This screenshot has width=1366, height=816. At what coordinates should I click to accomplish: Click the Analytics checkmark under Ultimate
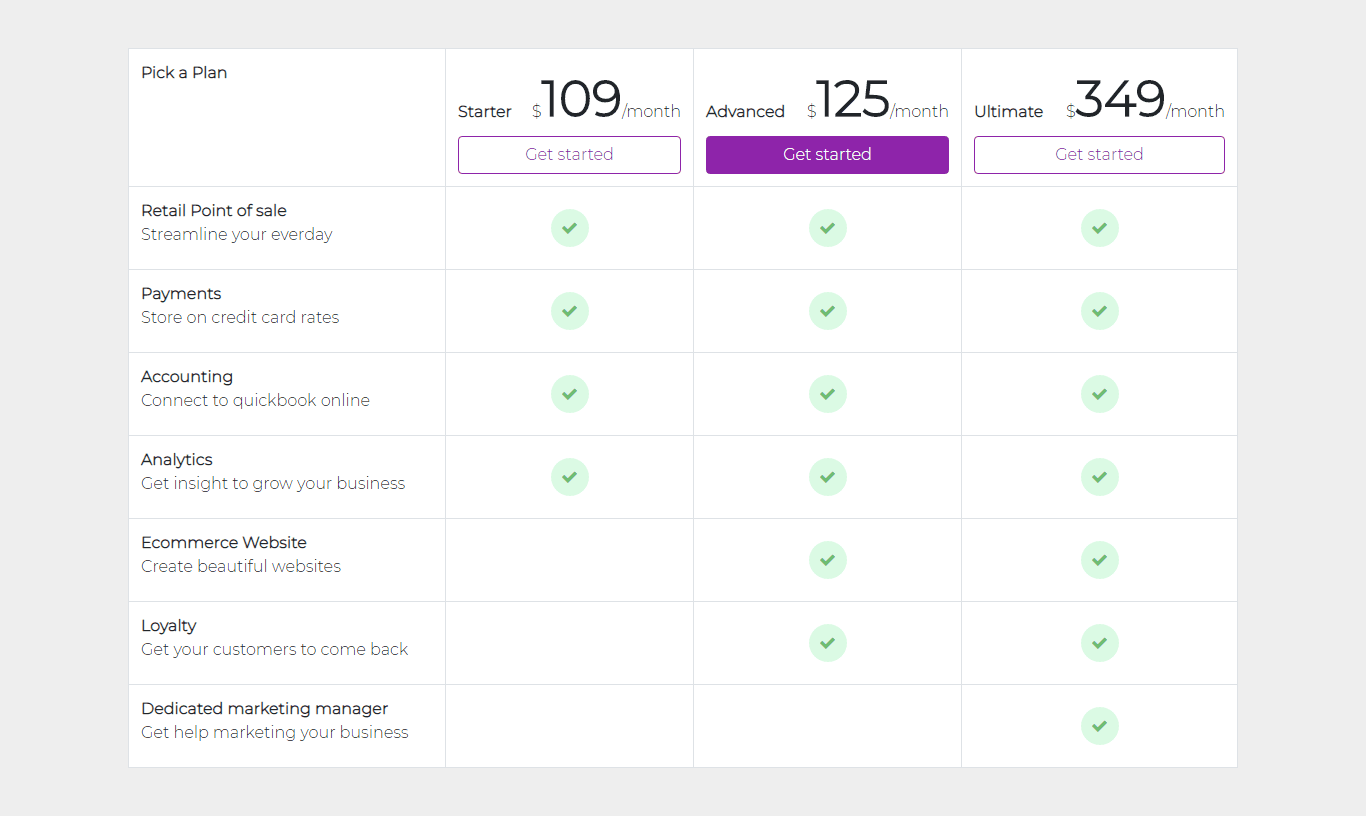pos(1099,477)
